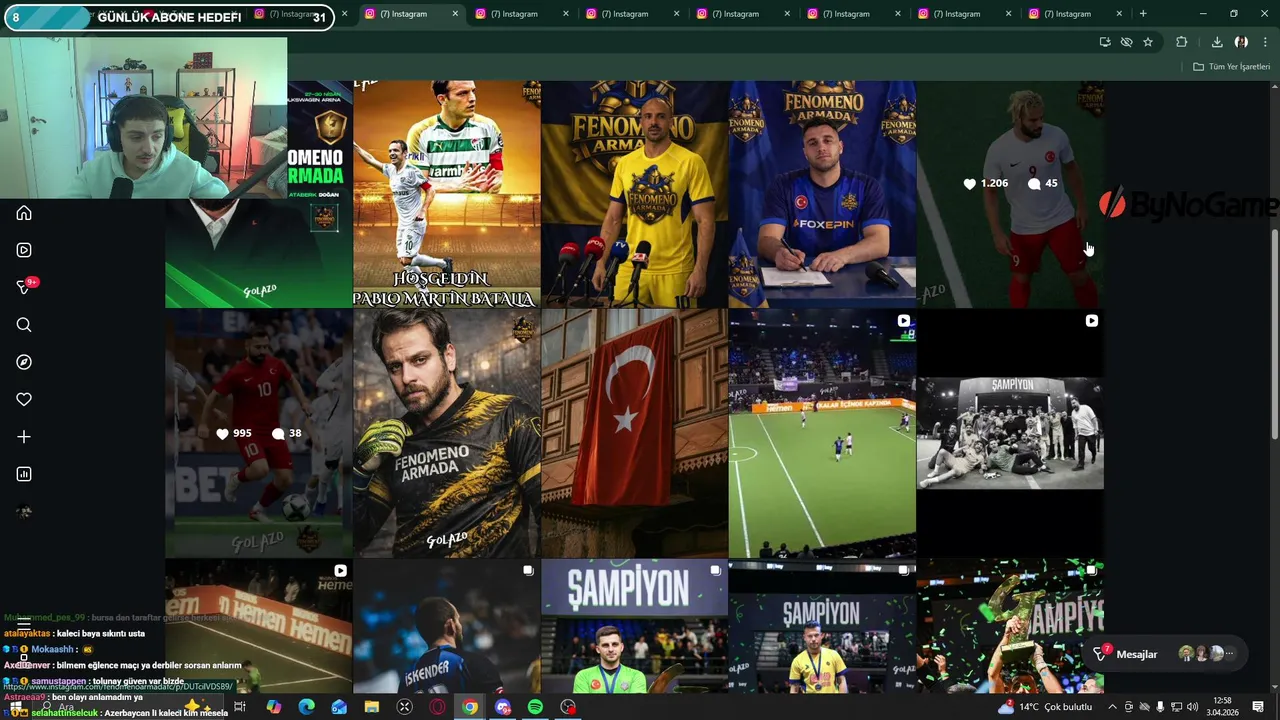
Task: Open Reels from the Instagram sidebar
Action: [24, 250]
